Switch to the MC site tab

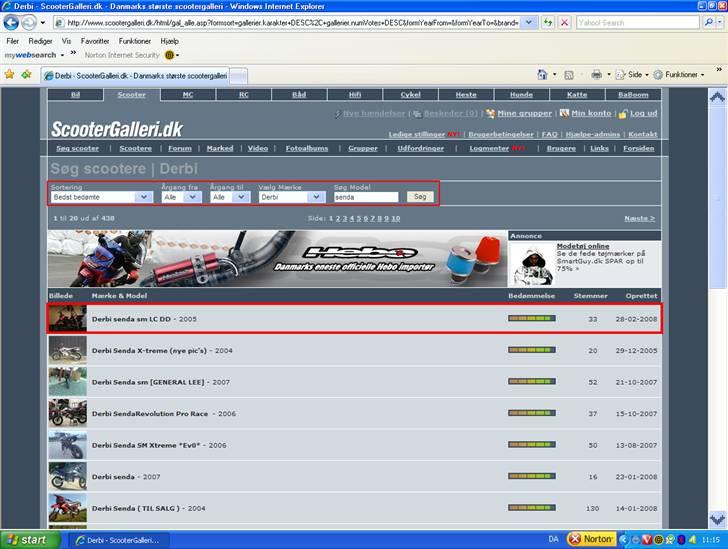[187, 95]
